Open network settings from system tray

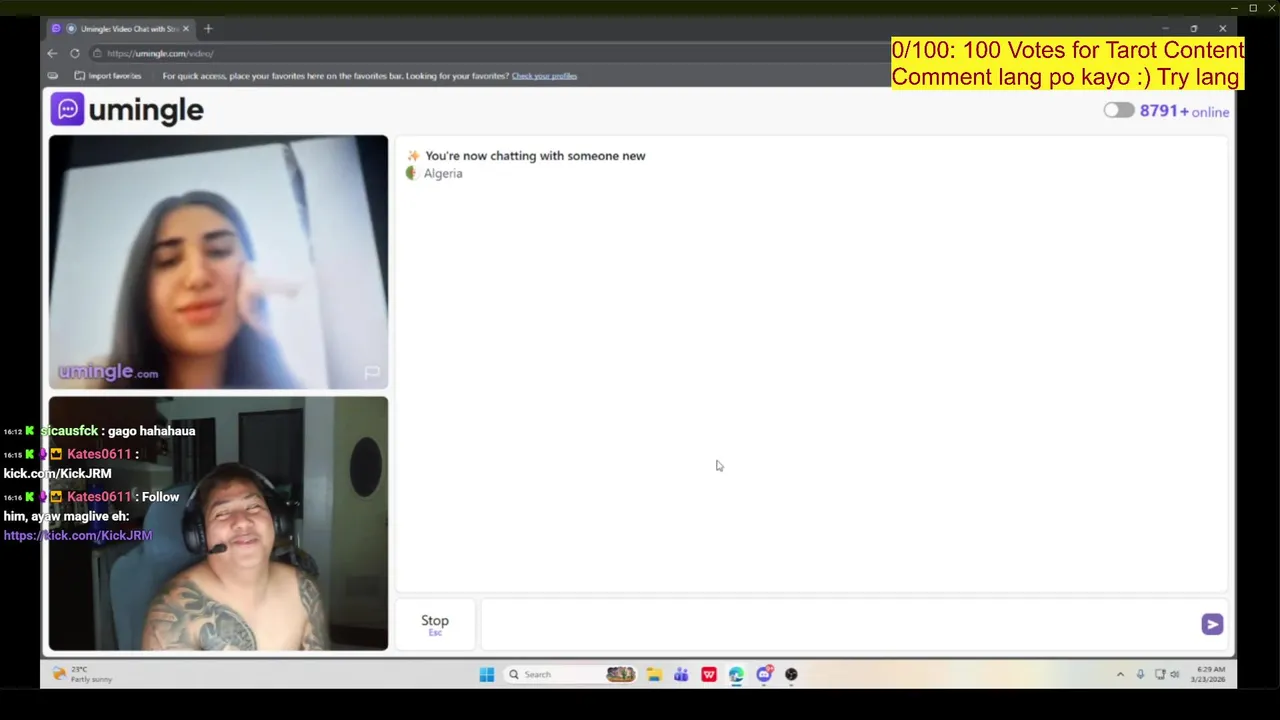(x=1160, y=675)
